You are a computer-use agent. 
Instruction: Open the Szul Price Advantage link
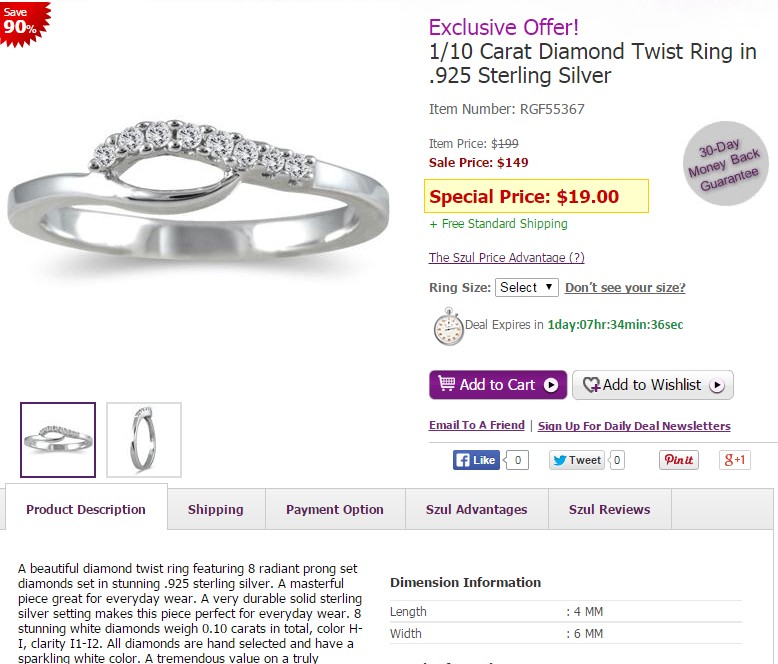tap(506, 258)
